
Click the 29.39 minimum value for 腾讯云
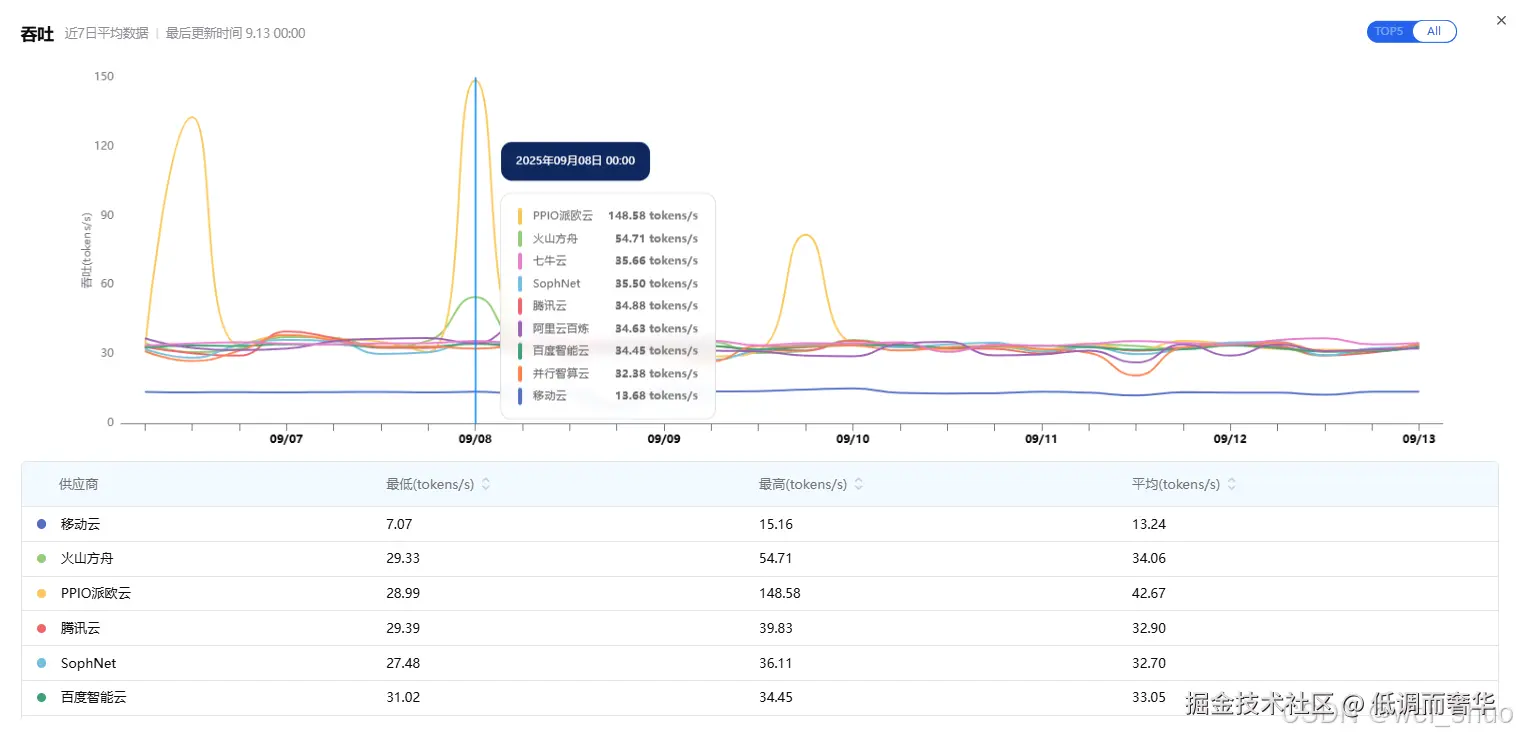[x=403, y=628]
